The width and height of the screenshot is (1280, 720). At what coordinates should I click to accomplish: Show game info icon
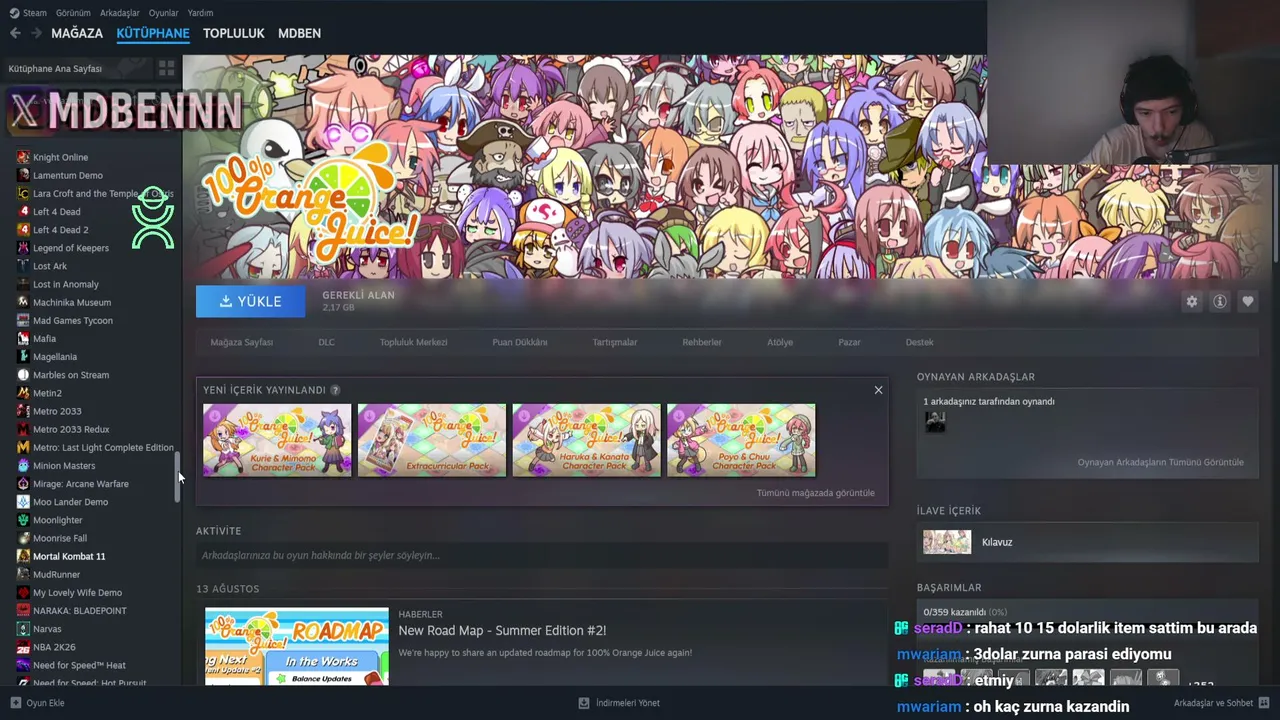(1219, 301)
